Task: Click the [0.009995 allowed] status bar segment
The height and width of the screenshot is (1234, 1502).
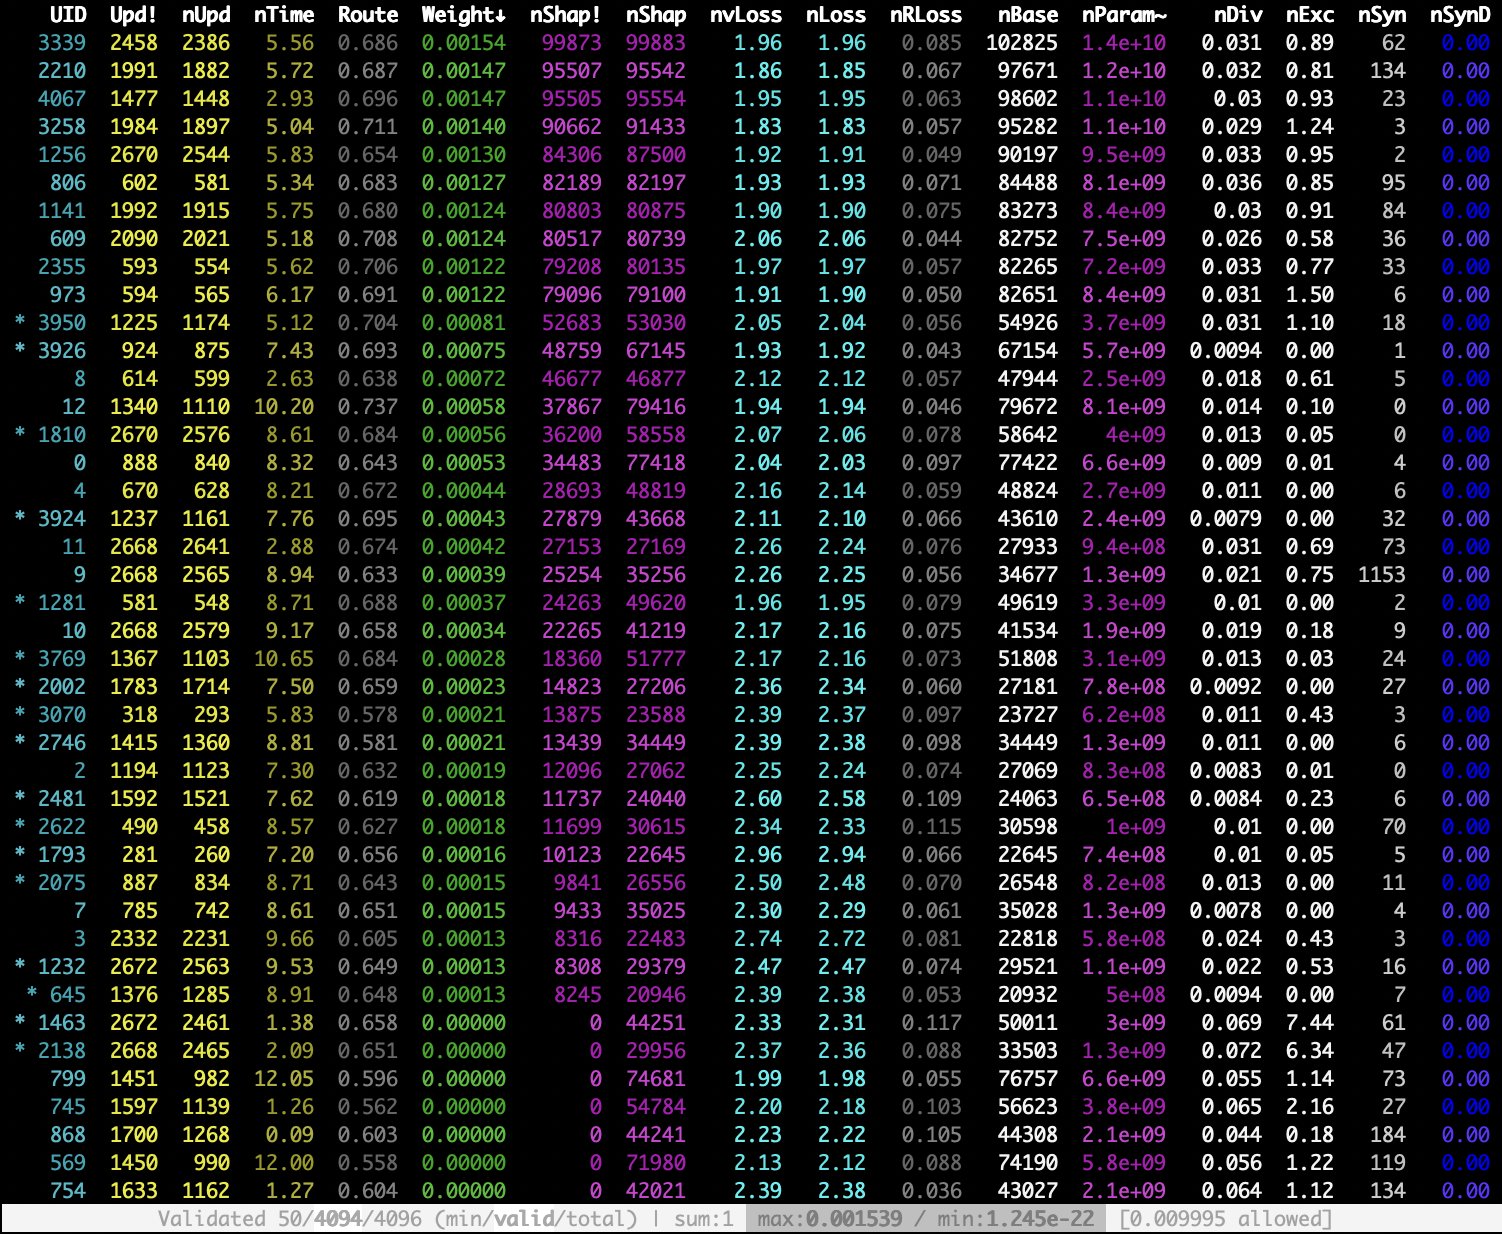Action: click(x=1225, y=1219)
